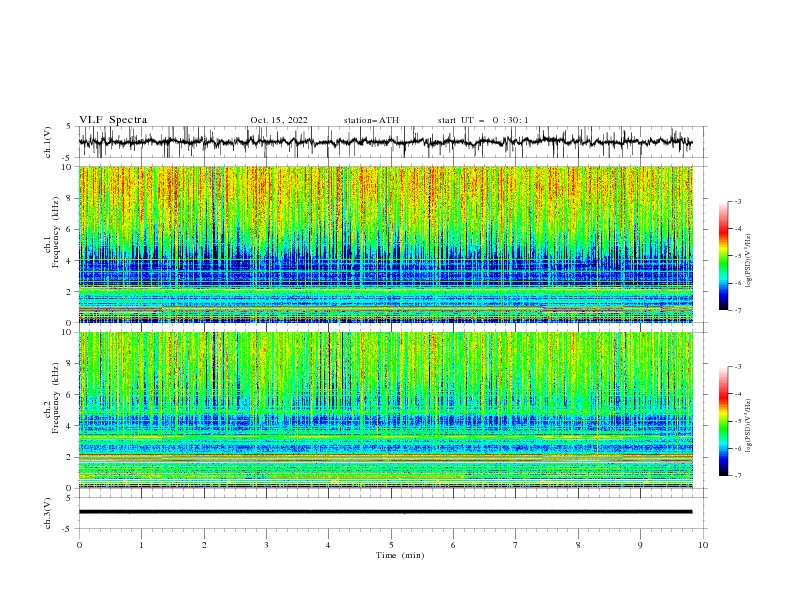Click the ch.2 frequency tick label "2"
The width and height of the screenshot is (792, 612).
point(70,457)
